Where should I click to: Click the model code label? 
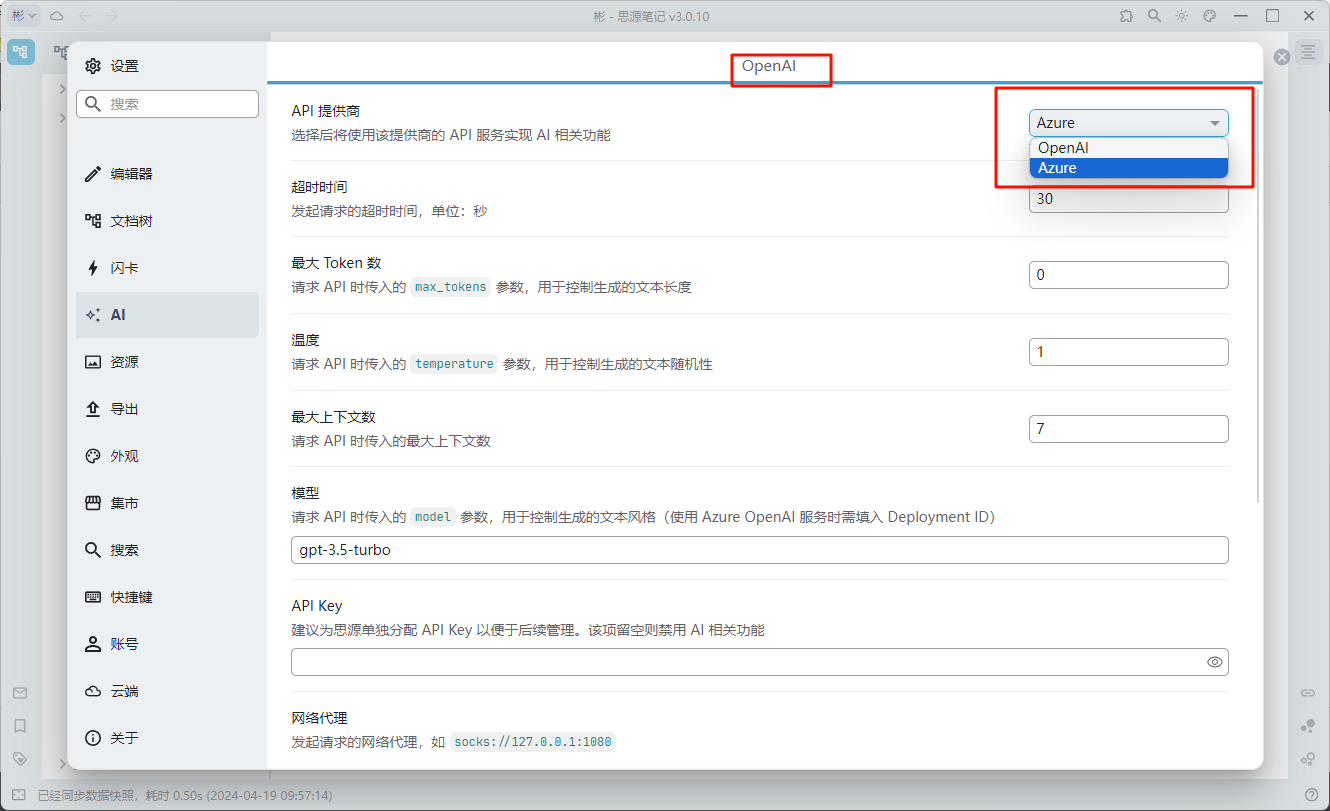434,517
